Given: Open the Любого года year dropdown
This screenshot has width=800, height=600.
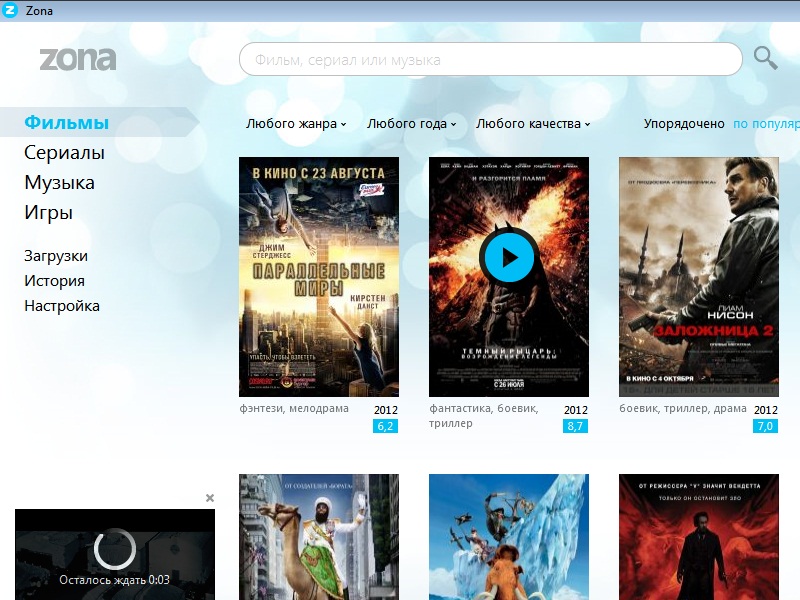Looking at the screenshot, I should click(x=411, y=123).
